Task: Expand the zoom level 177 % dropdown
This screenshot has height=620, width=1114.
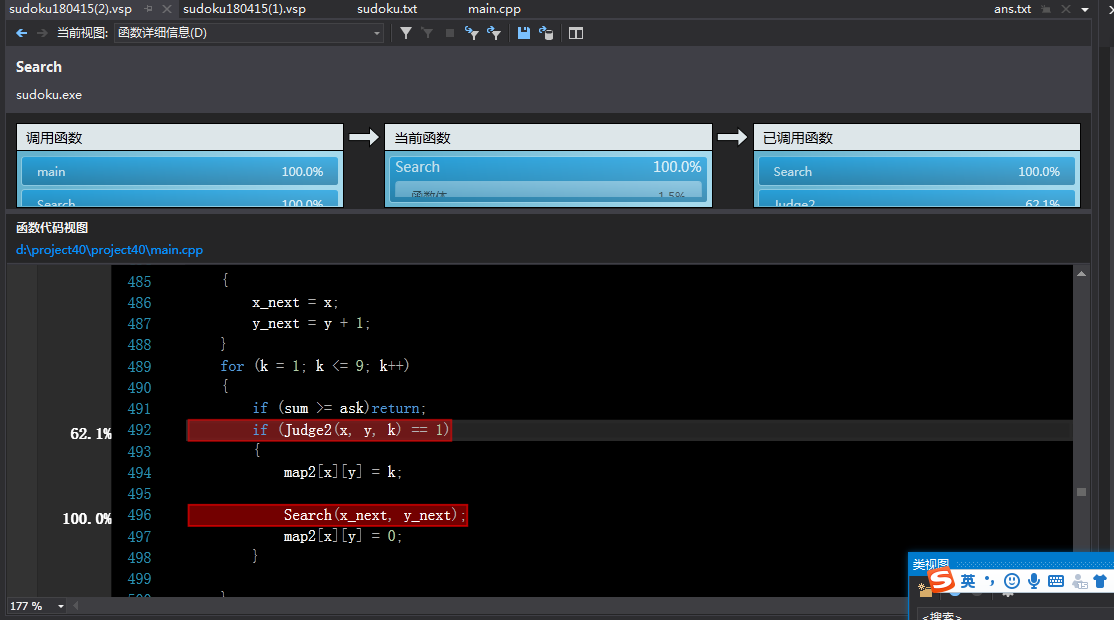Action: click(x=61, y=607)
